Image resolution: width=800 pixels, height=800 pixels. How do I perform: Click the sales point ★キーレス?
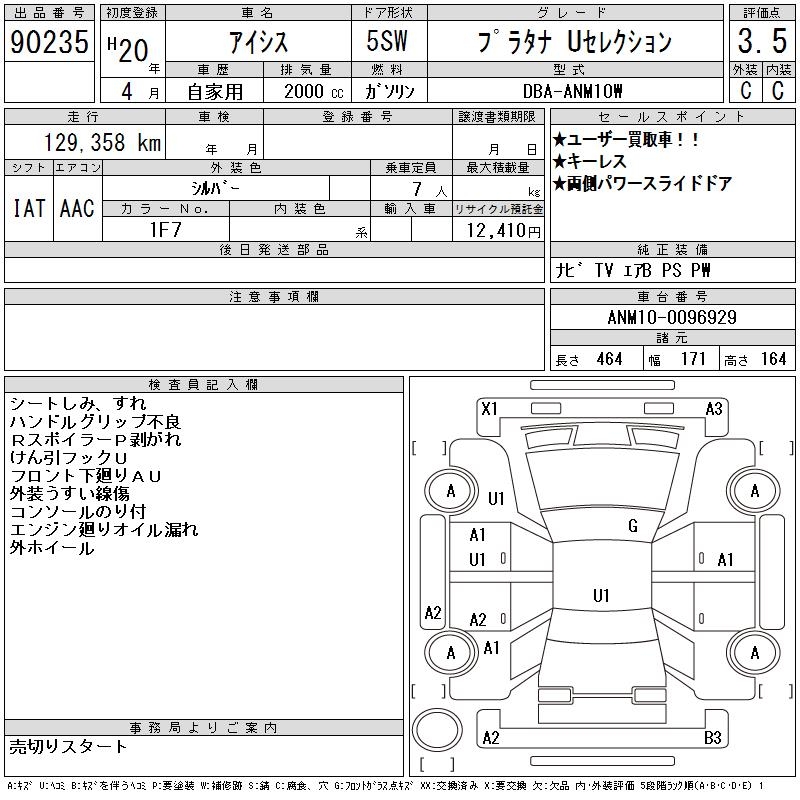(589, 162)
